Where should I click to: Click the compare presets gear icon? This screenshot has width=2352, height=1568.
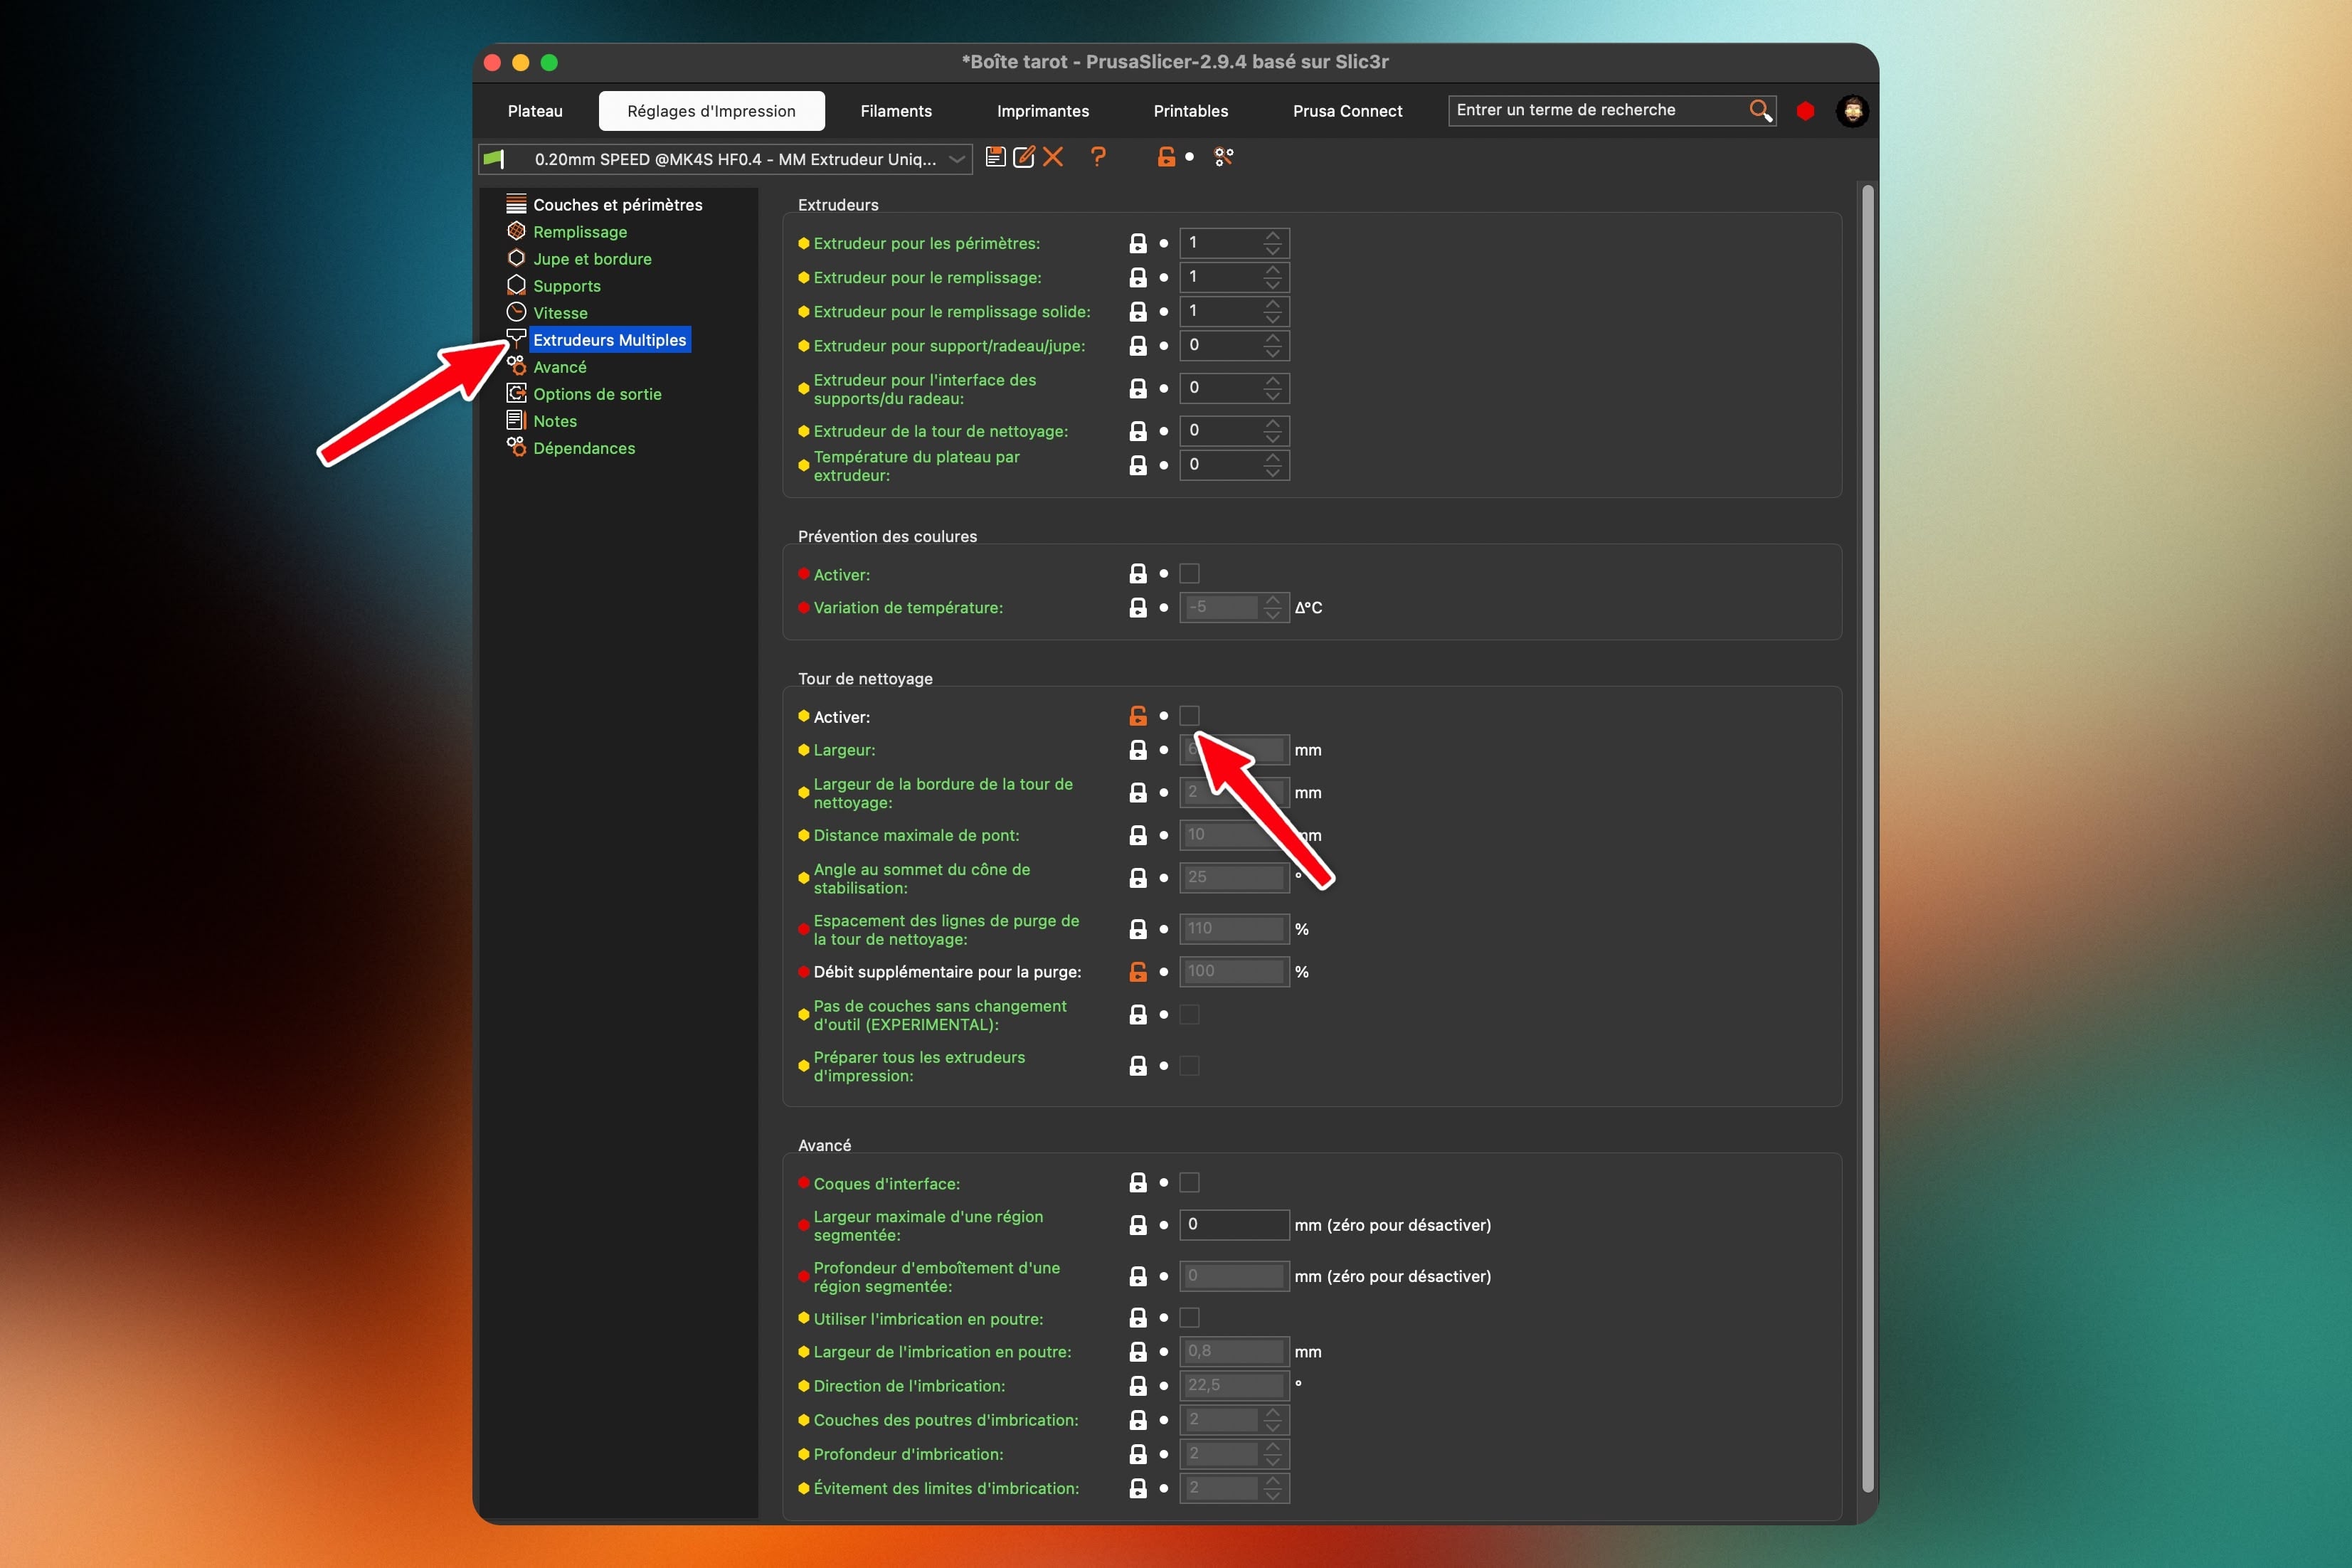(x=1223, y=157)
